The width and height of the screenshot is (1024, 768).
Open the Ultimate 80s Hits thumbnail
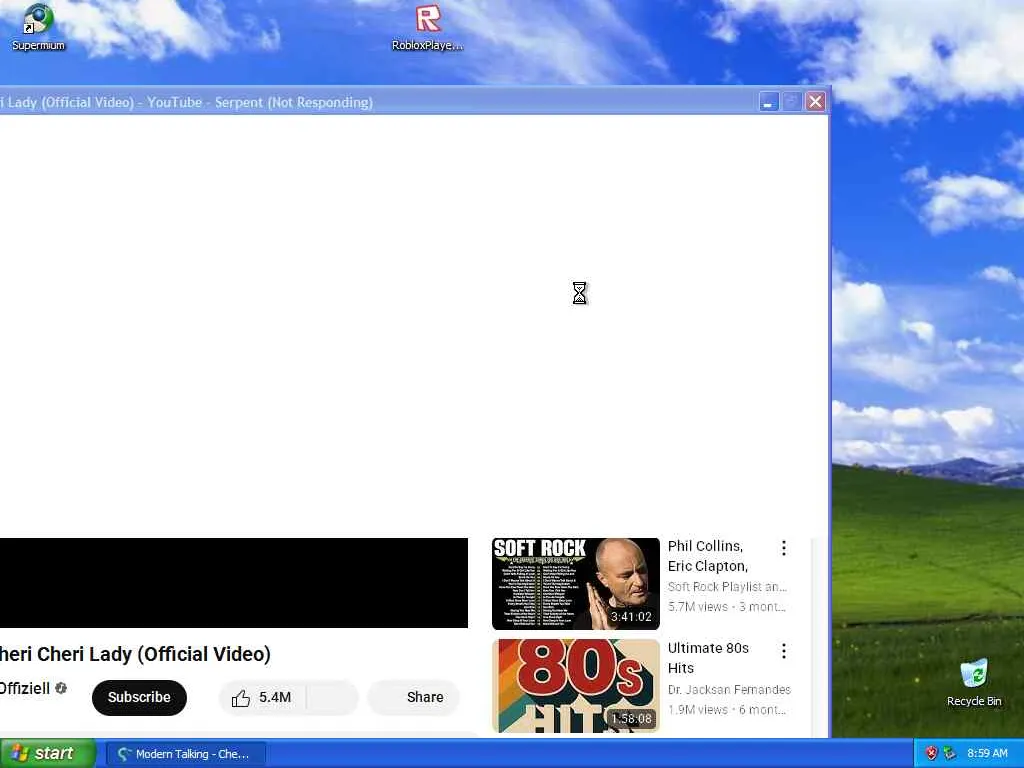pyautogui.click(x=575, y=686)
